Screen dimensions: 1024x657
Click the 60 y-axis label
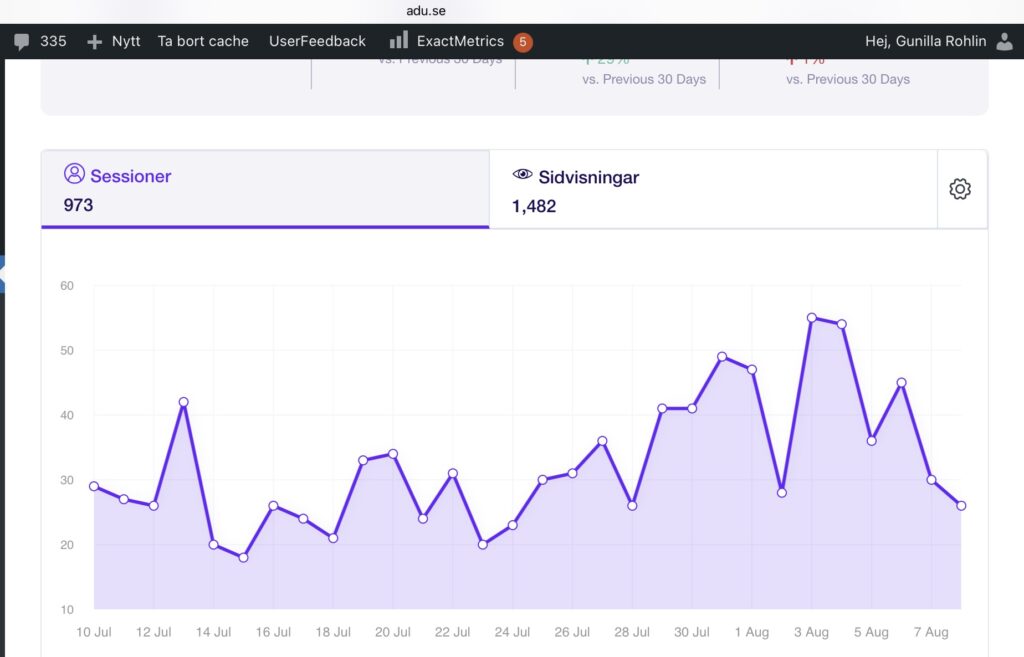67,285
